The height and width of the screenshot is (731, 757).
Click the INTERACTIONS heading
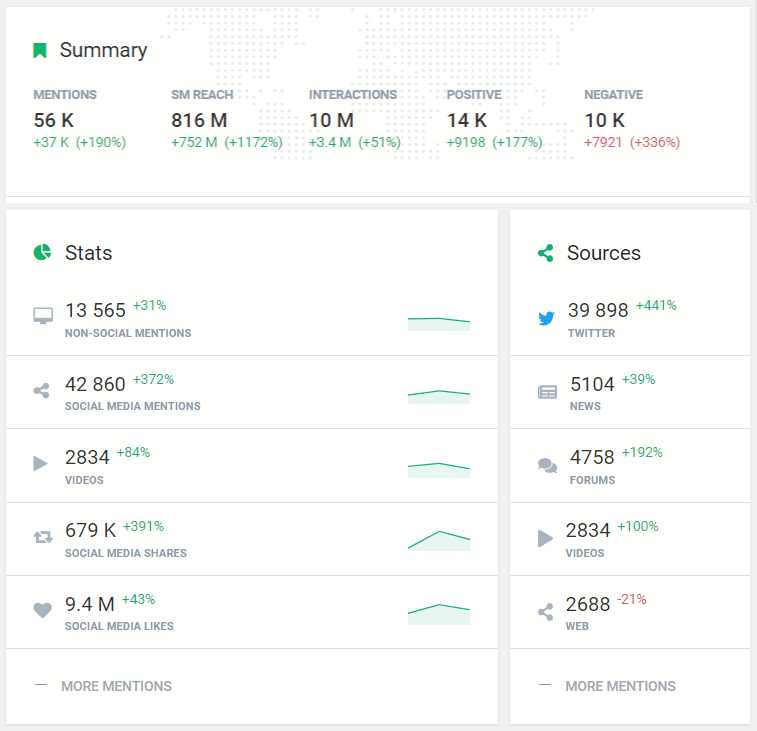click(353, 95)
